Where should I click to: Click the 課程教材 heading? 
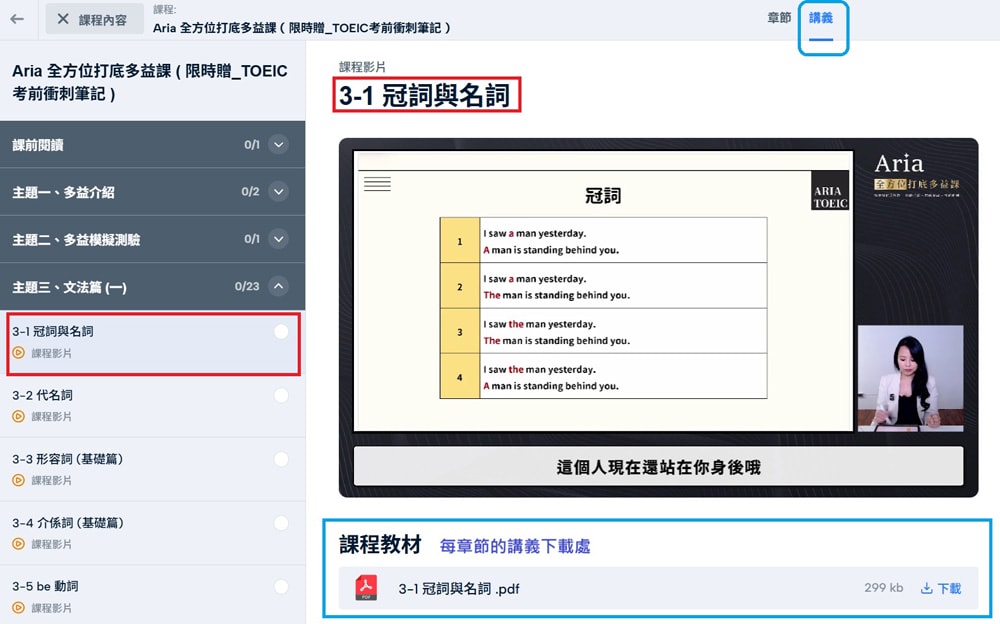pyautogui.click(x=380, y=545)
